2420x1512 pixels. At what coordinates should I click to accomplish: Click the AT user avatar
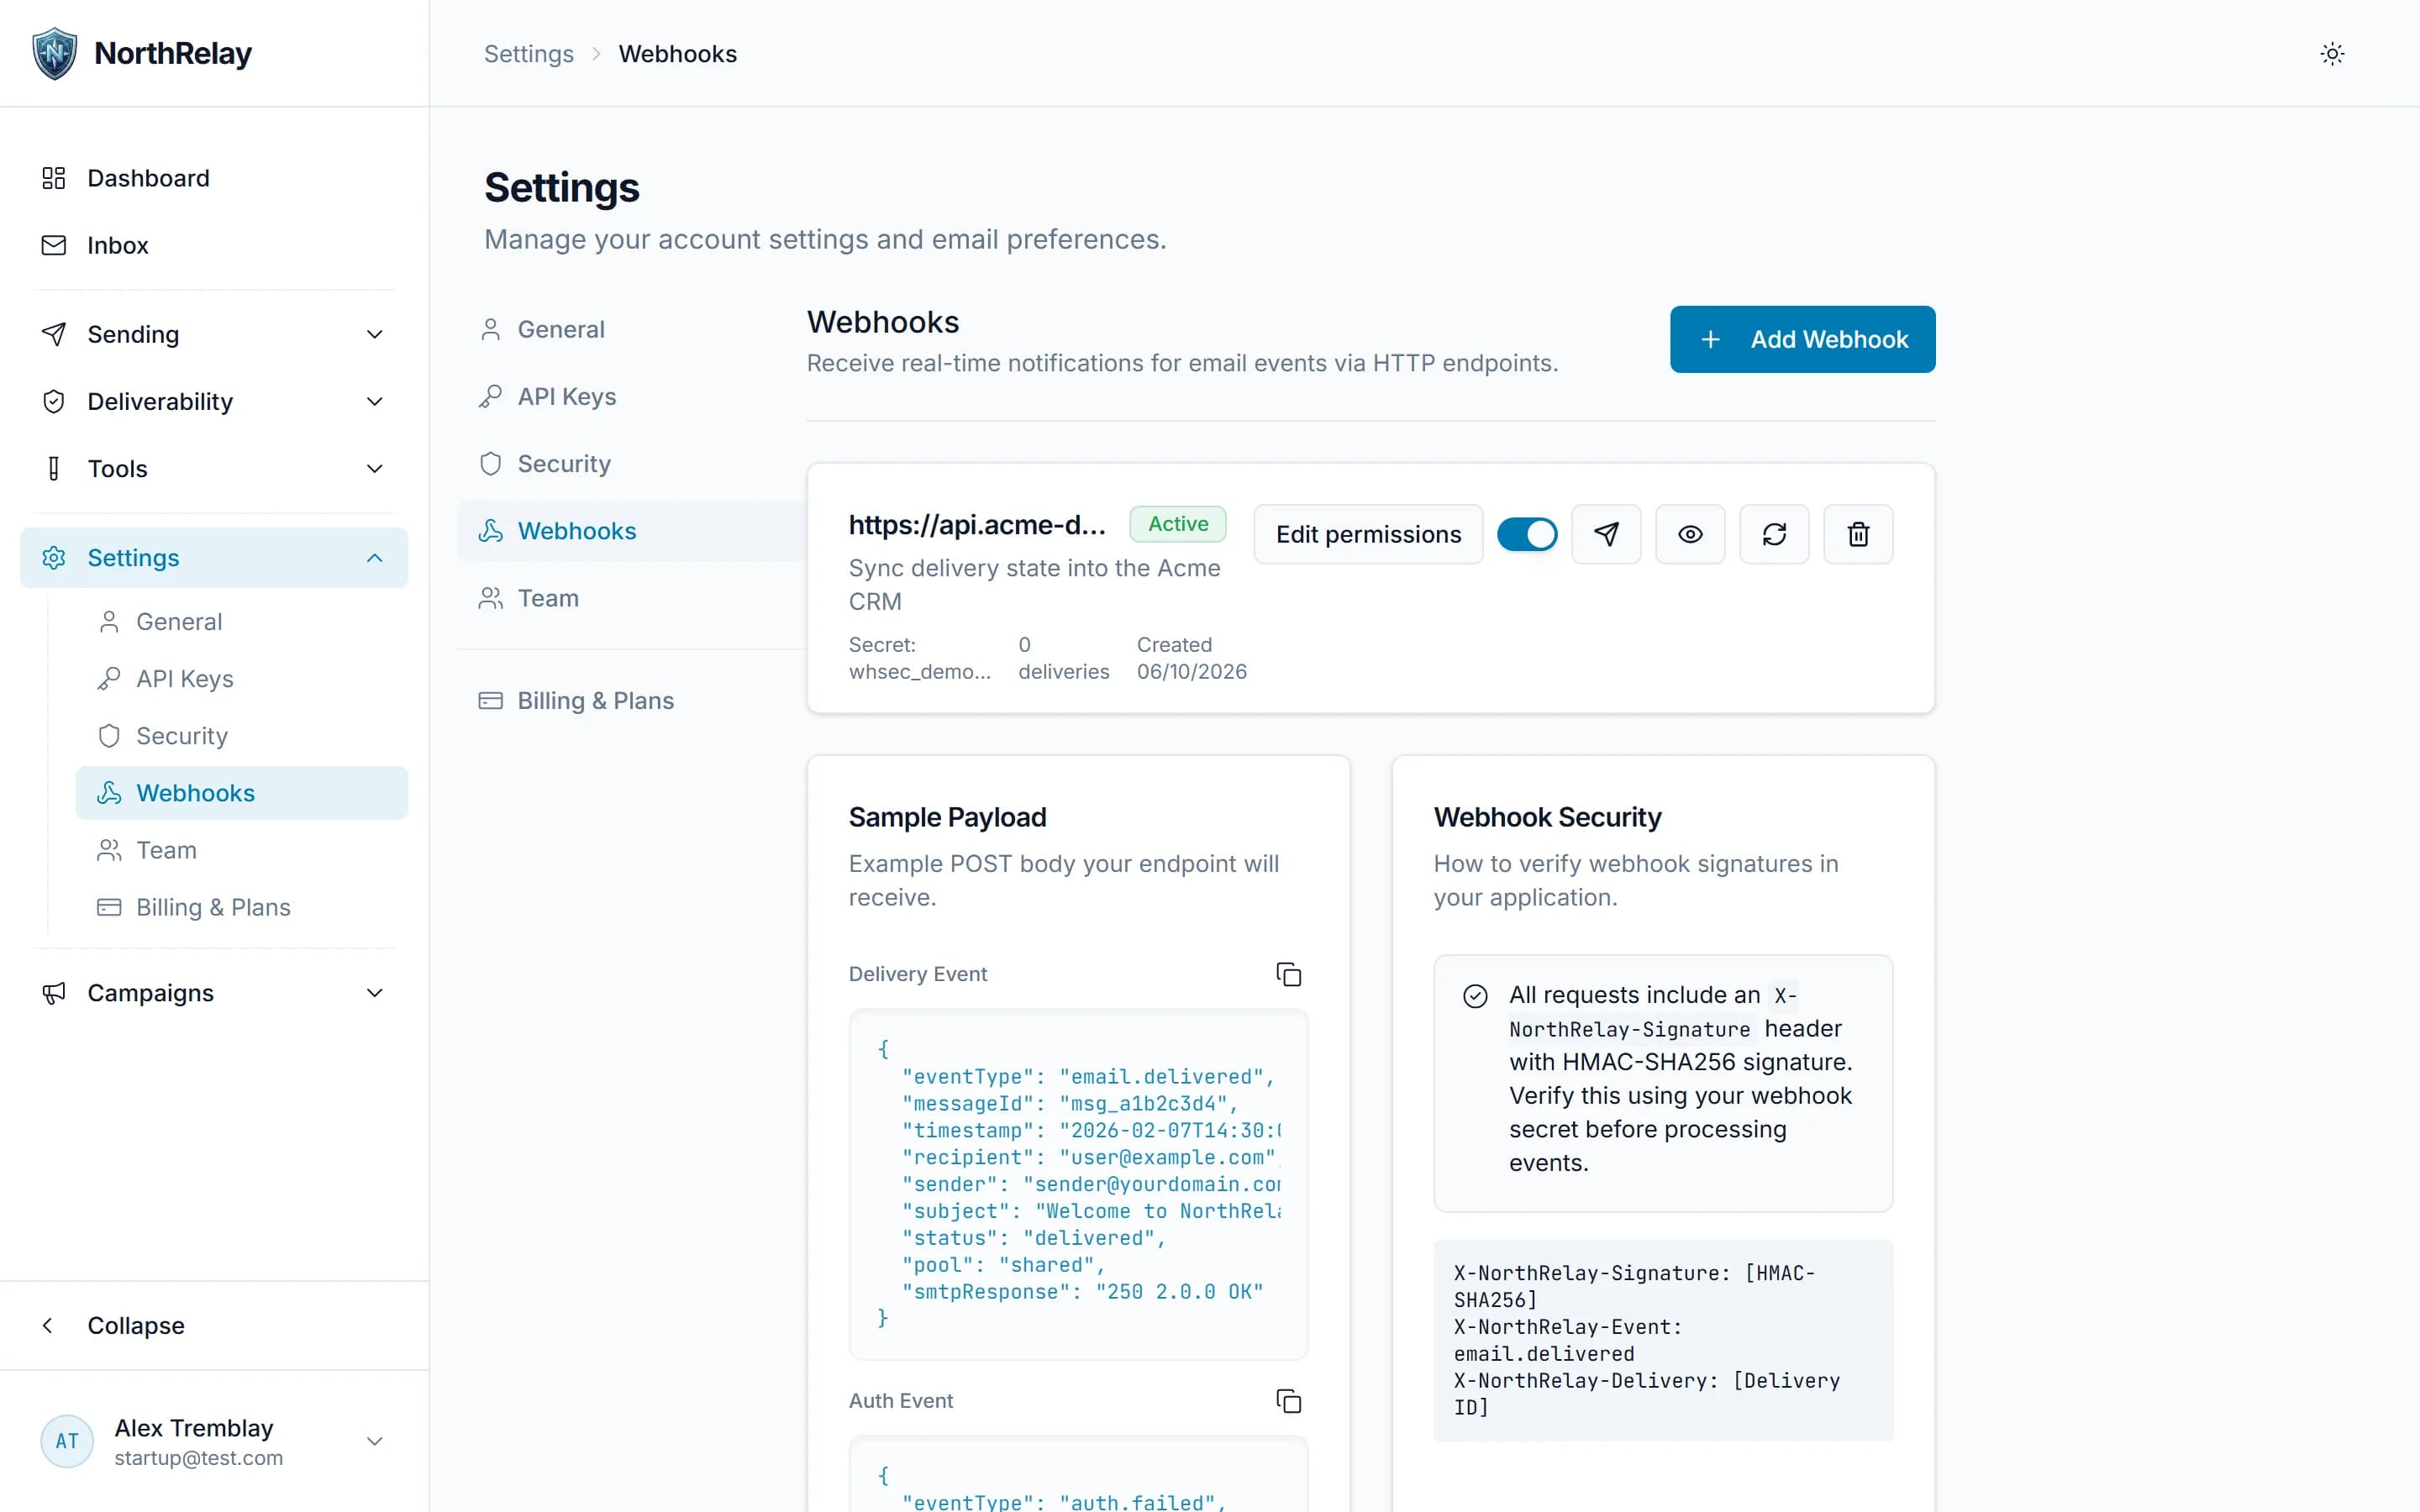[67, 1441]
